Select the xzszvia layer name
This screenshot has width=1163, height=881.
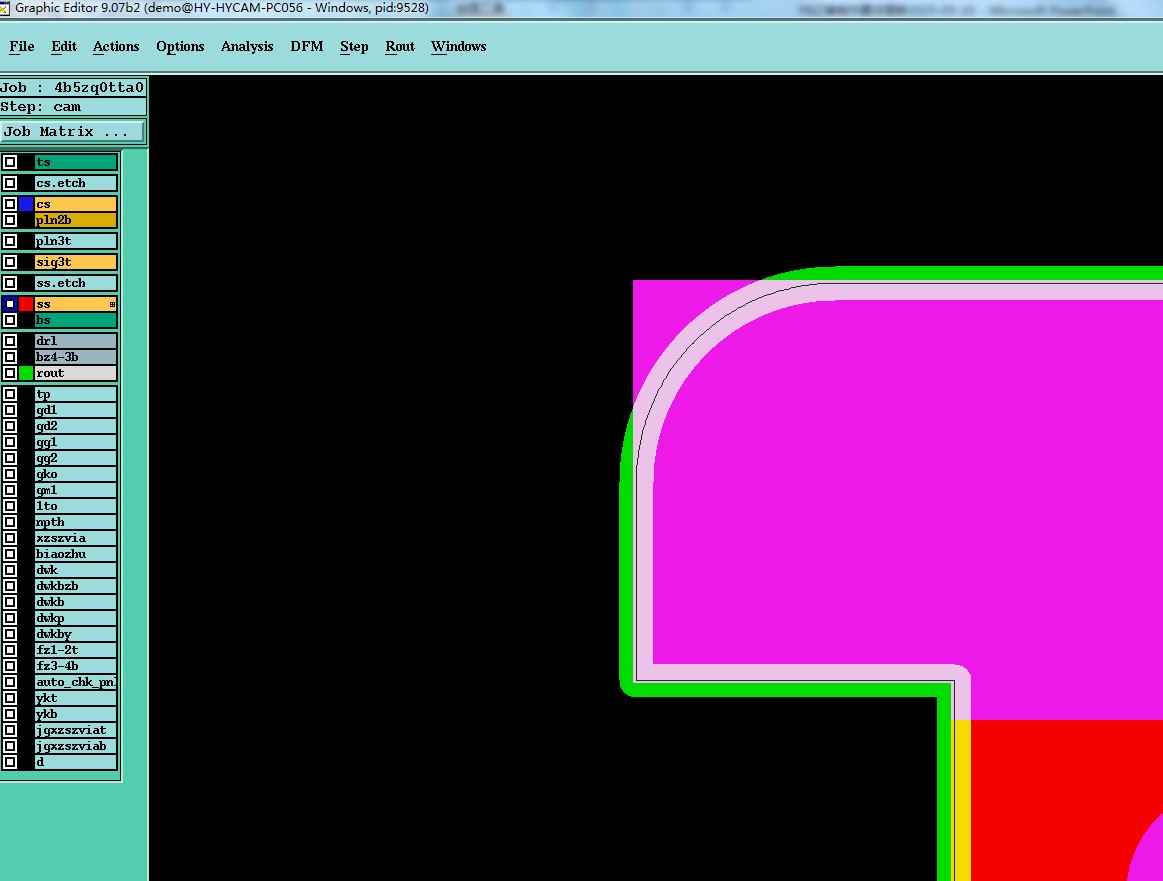point(76,538)
